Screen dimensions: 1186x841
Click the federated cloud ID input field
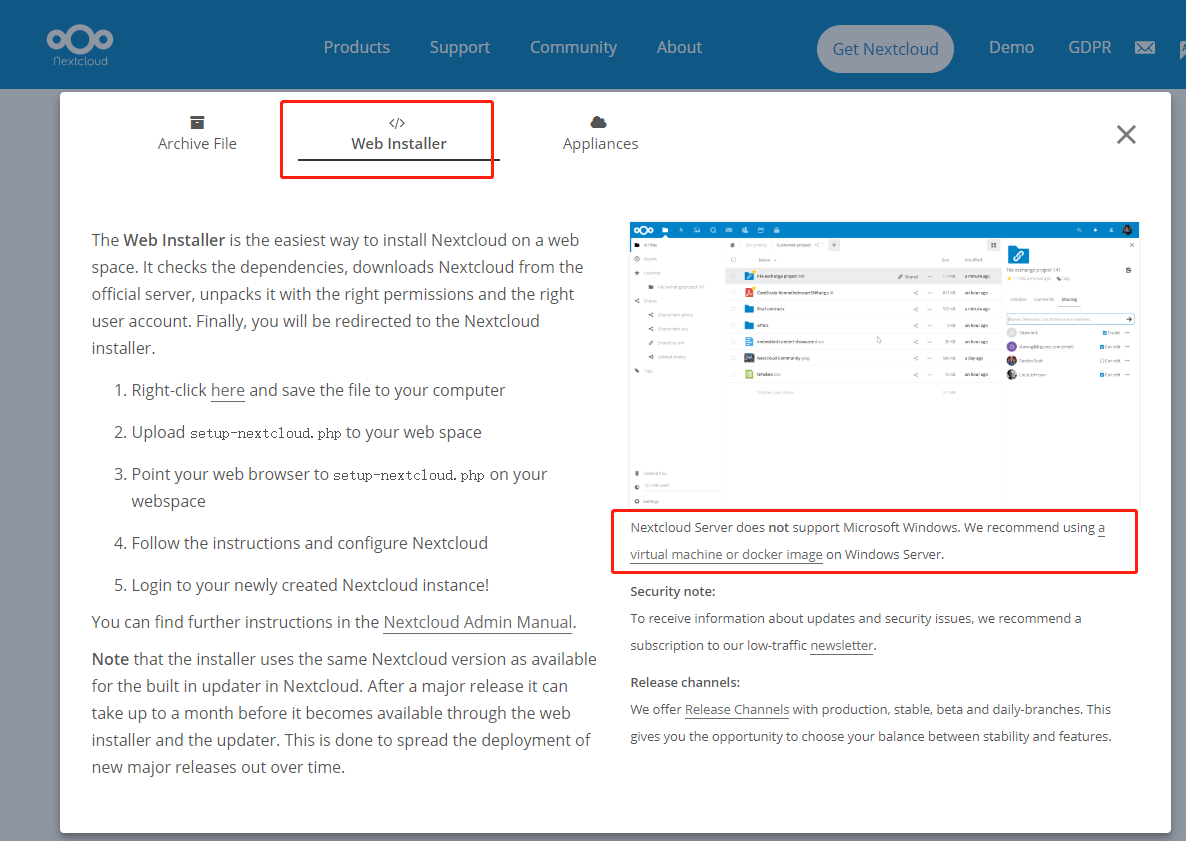click(1069, 319)
